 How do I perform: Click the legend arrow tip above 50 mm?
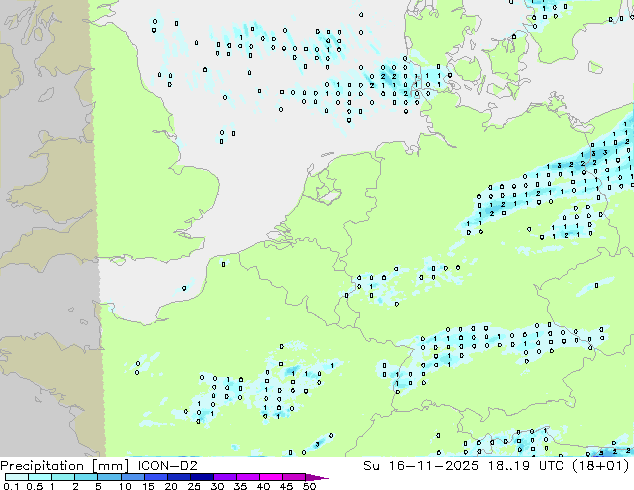pos(317,477)
